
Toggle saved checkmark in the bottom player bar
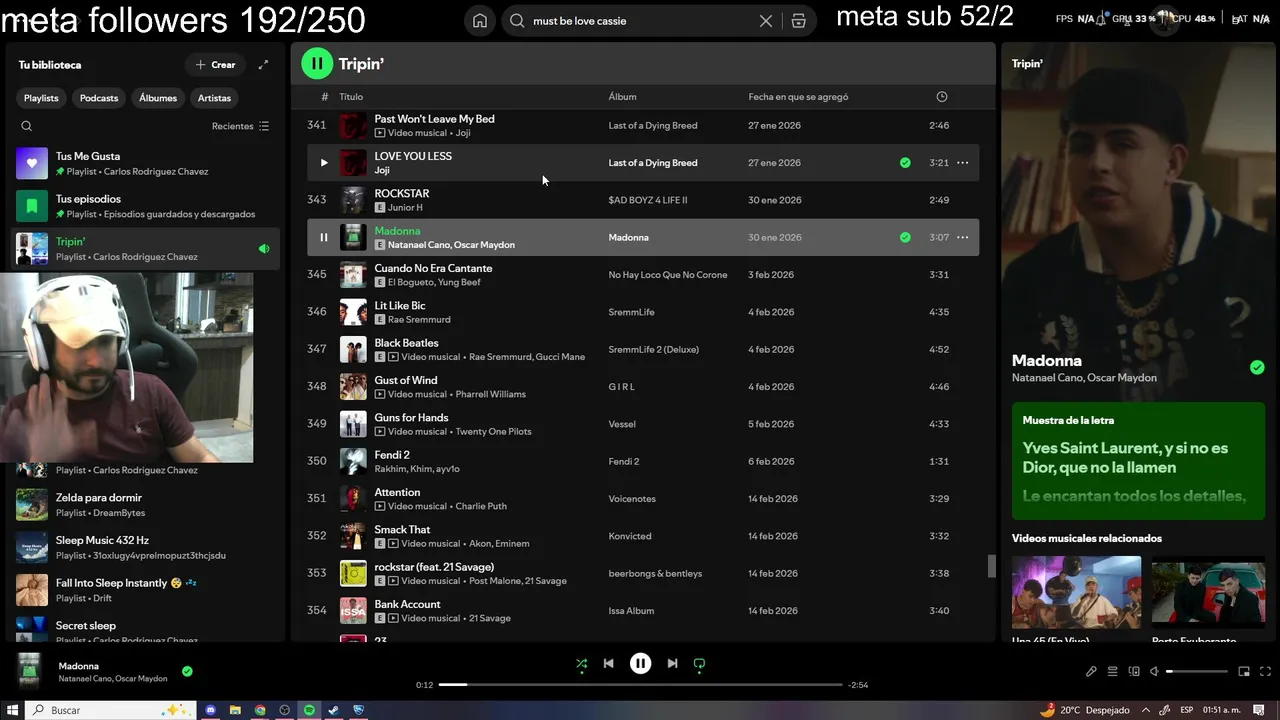[x=187, y=672]
